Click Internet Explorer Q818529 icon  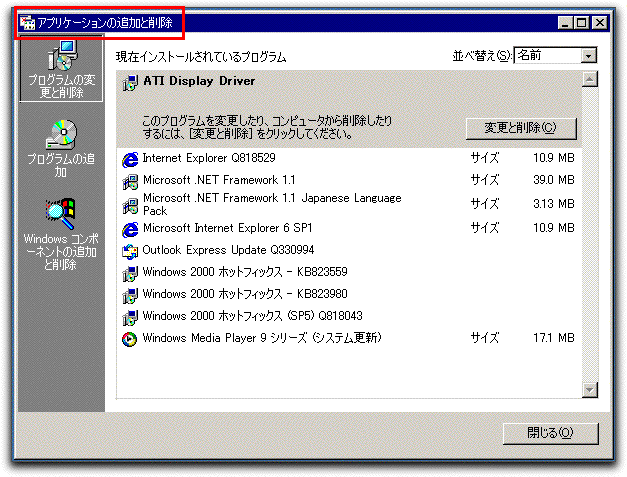point(130,160)
